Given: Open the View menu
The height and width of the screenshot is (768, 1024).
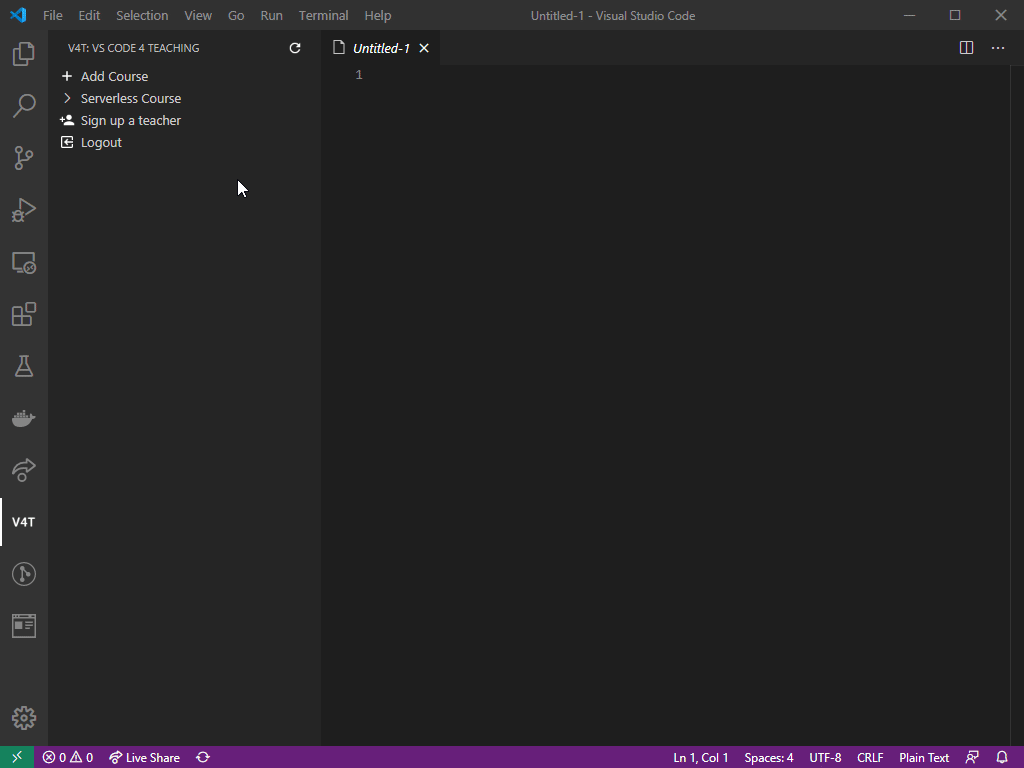Looking at the screenshot, I should tap(198, 15).
